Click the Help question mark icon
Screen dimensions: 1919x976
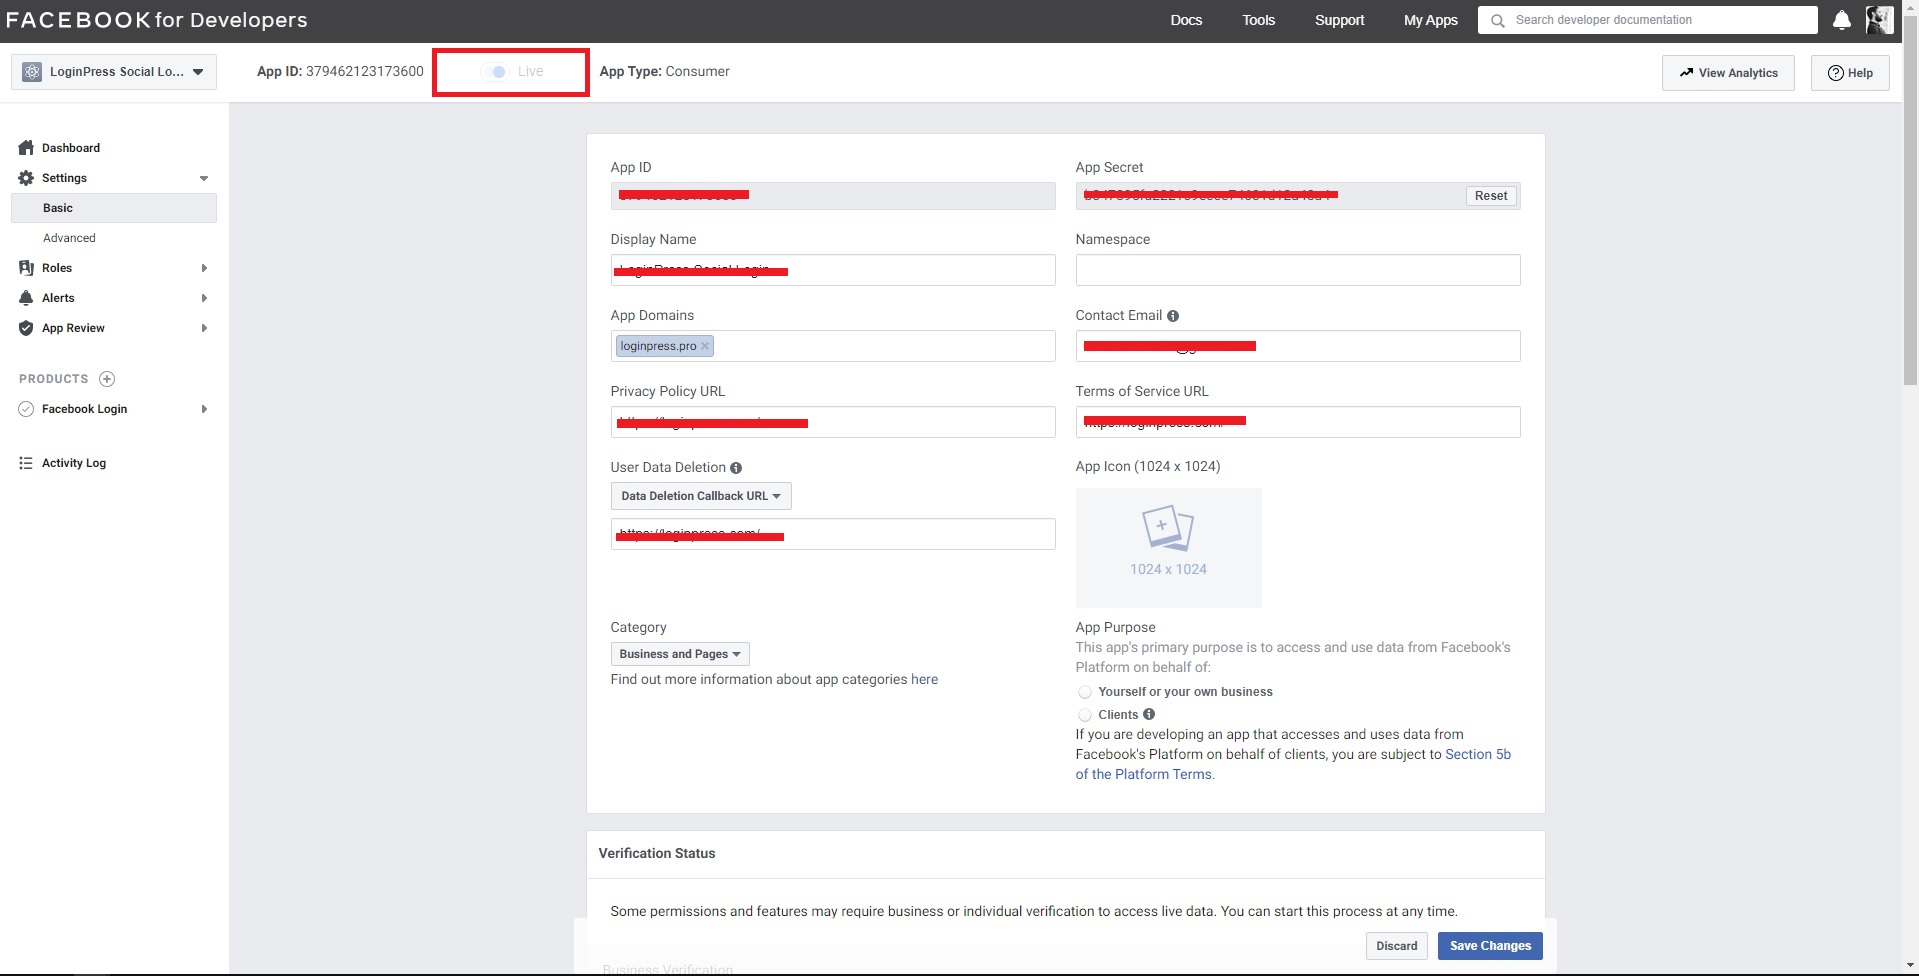coord(1835,73)
